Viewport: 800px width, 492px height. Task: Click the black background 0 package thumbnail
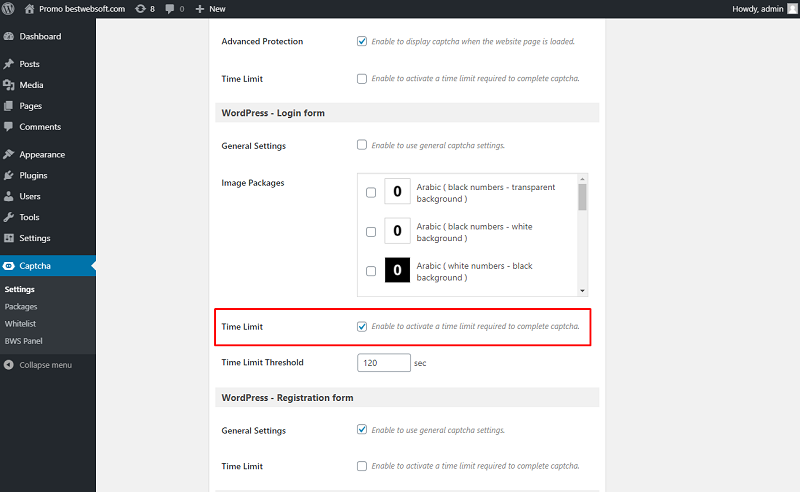coord(397,270)
